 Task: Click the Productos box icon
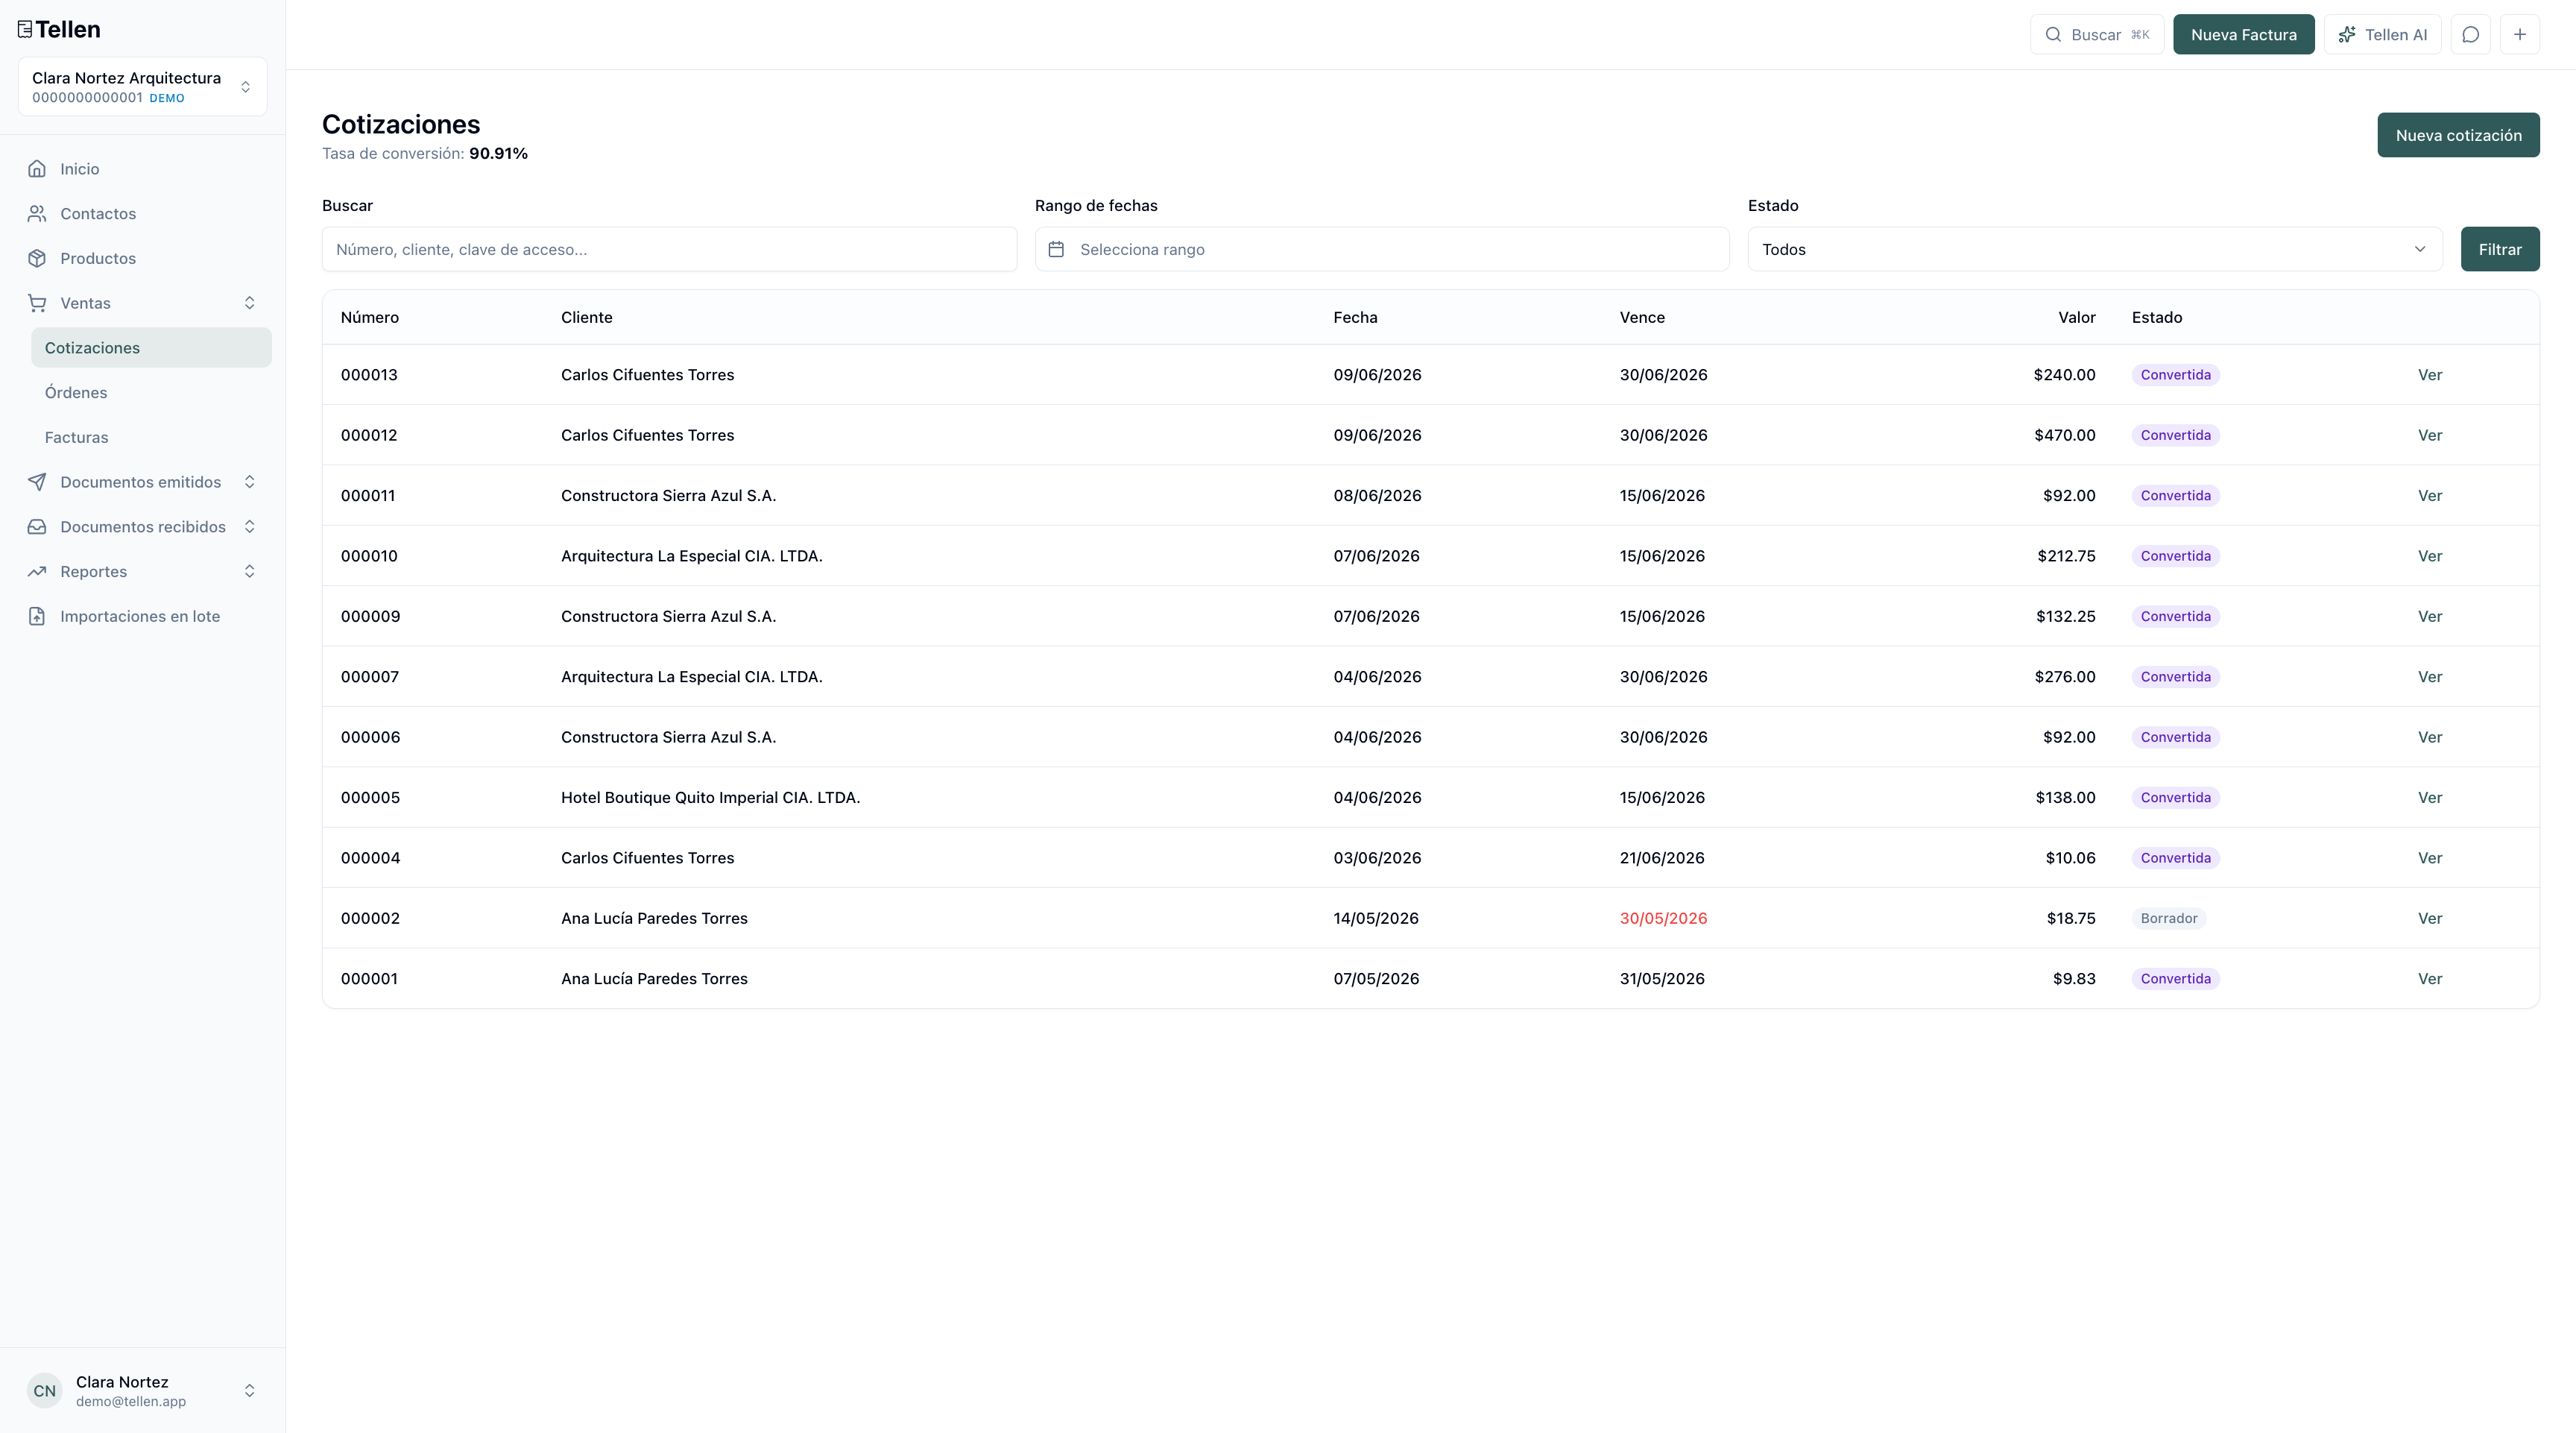tap(37, 258)
